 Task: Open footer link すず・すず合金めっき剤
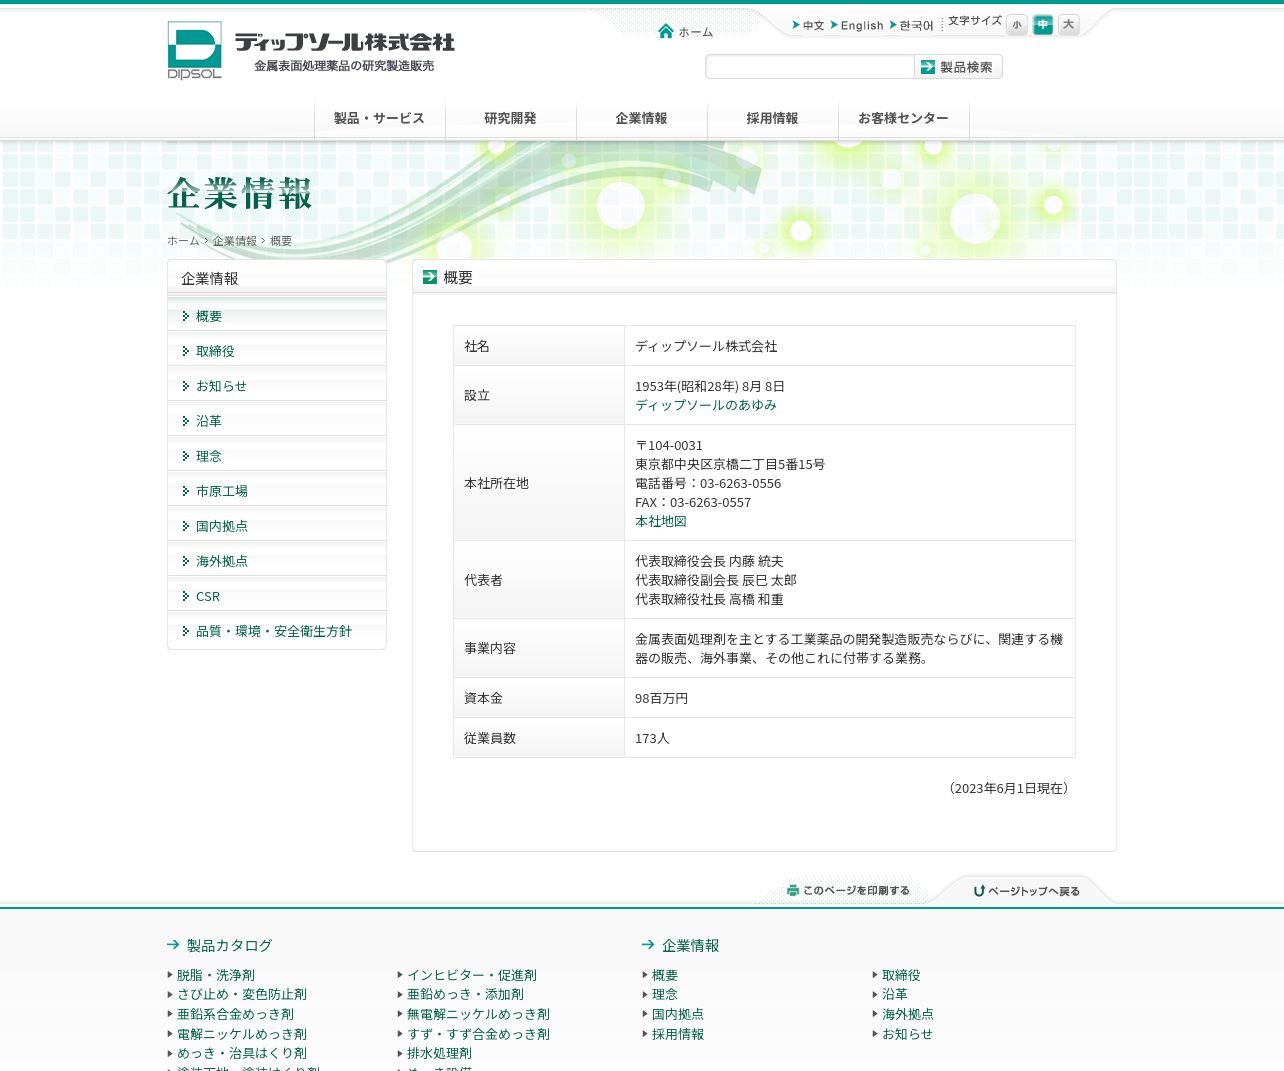click(478, 1034)
